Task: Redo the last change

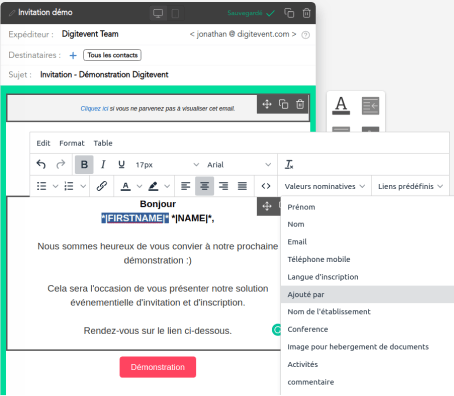Action: click(x=61, y=164)
